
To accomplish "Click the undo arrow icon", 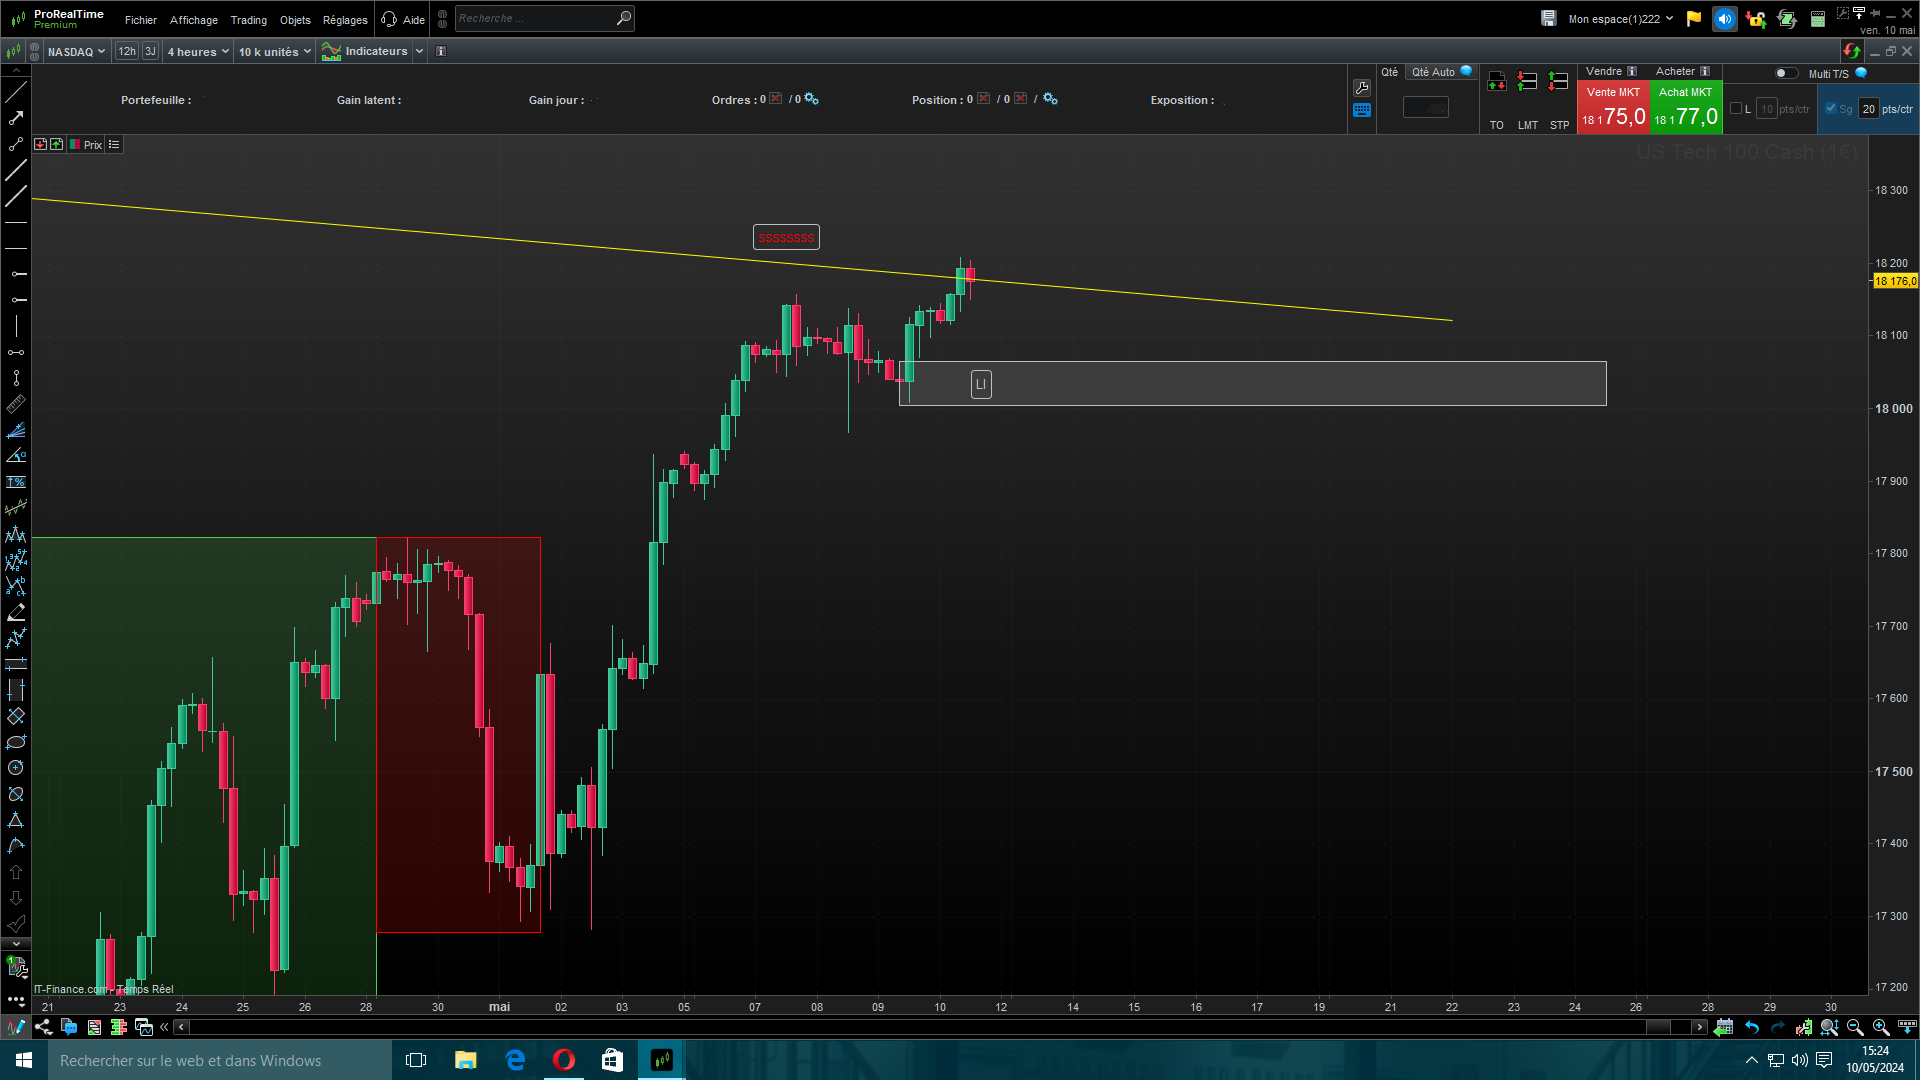I will [x=1752, y=1027].
